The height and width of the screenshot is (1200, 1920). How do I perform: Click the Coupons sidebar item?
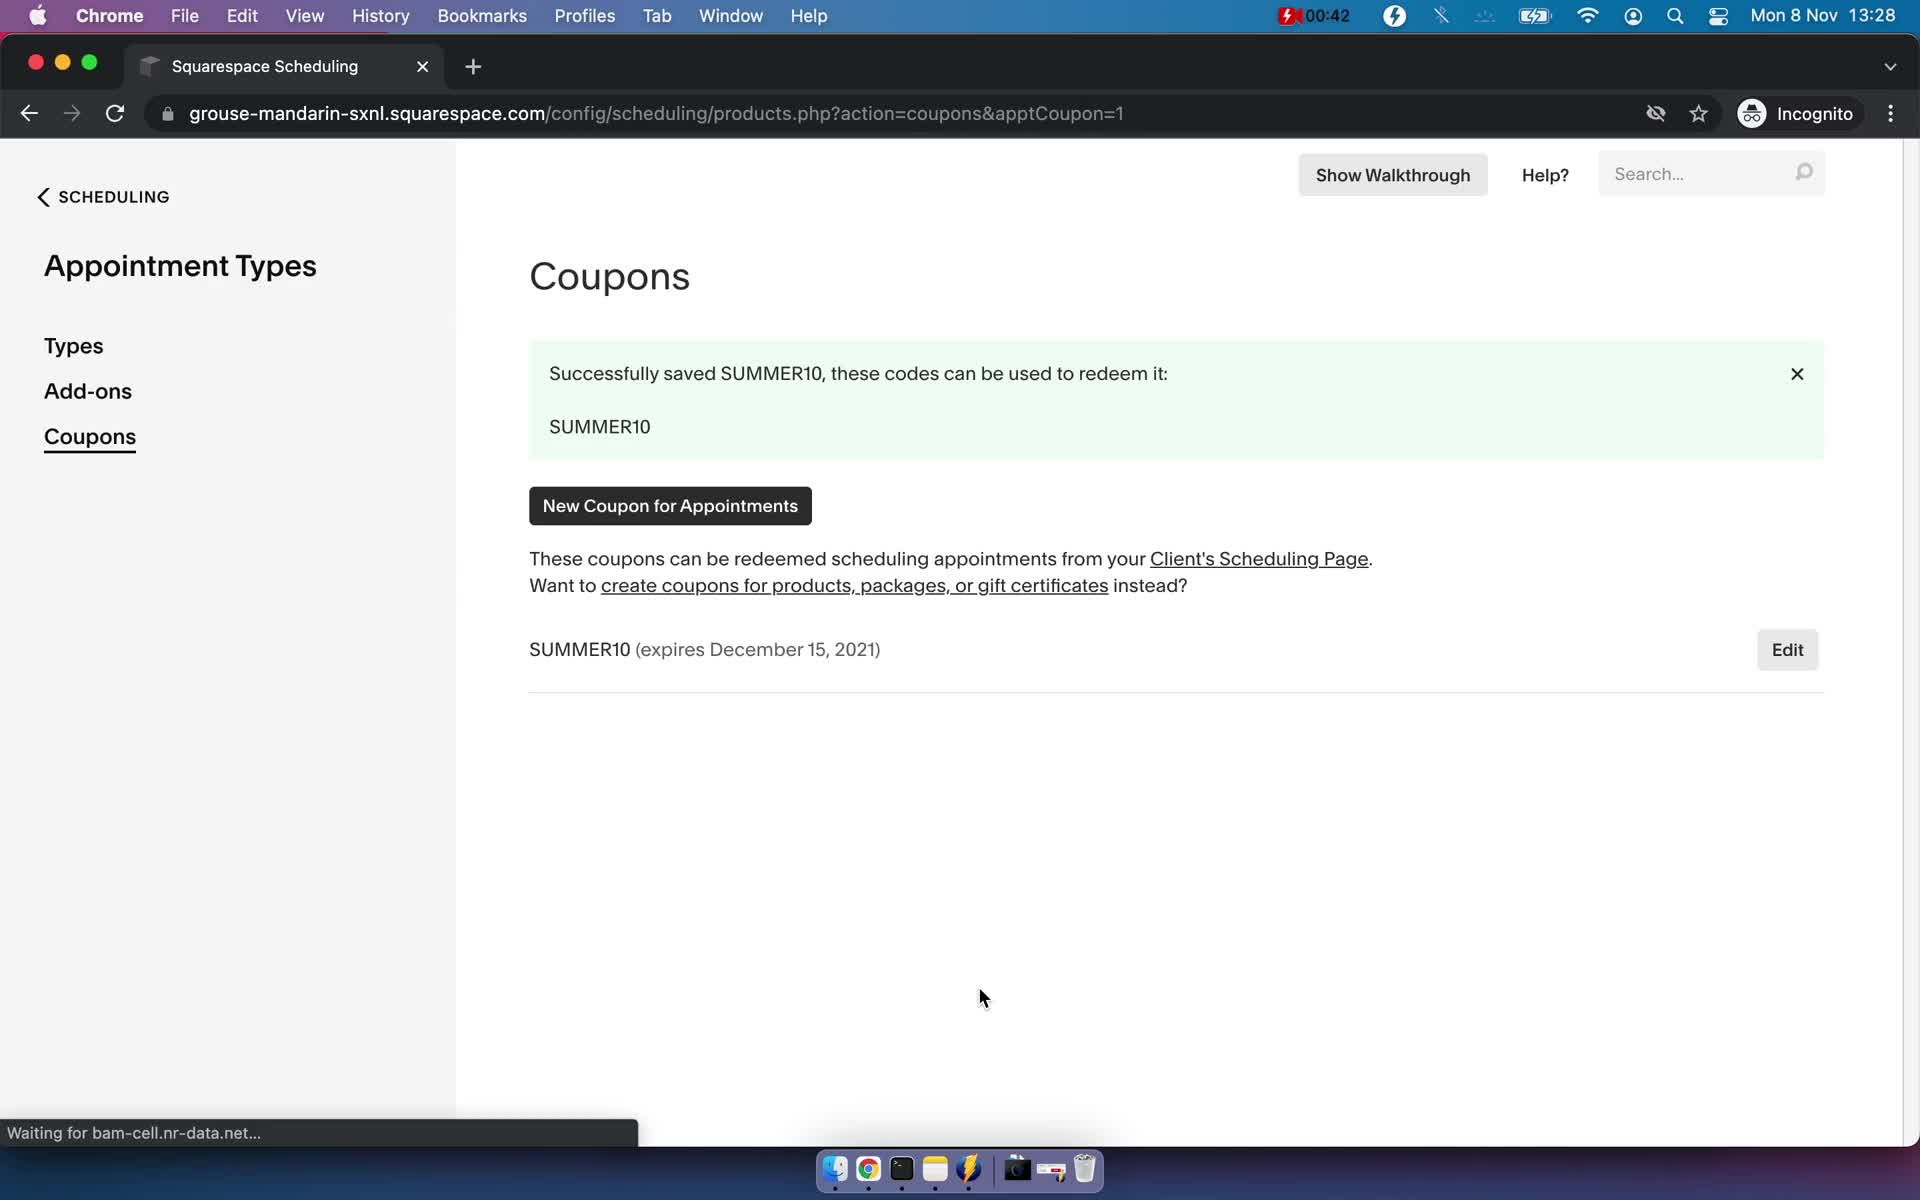(90, 437)
